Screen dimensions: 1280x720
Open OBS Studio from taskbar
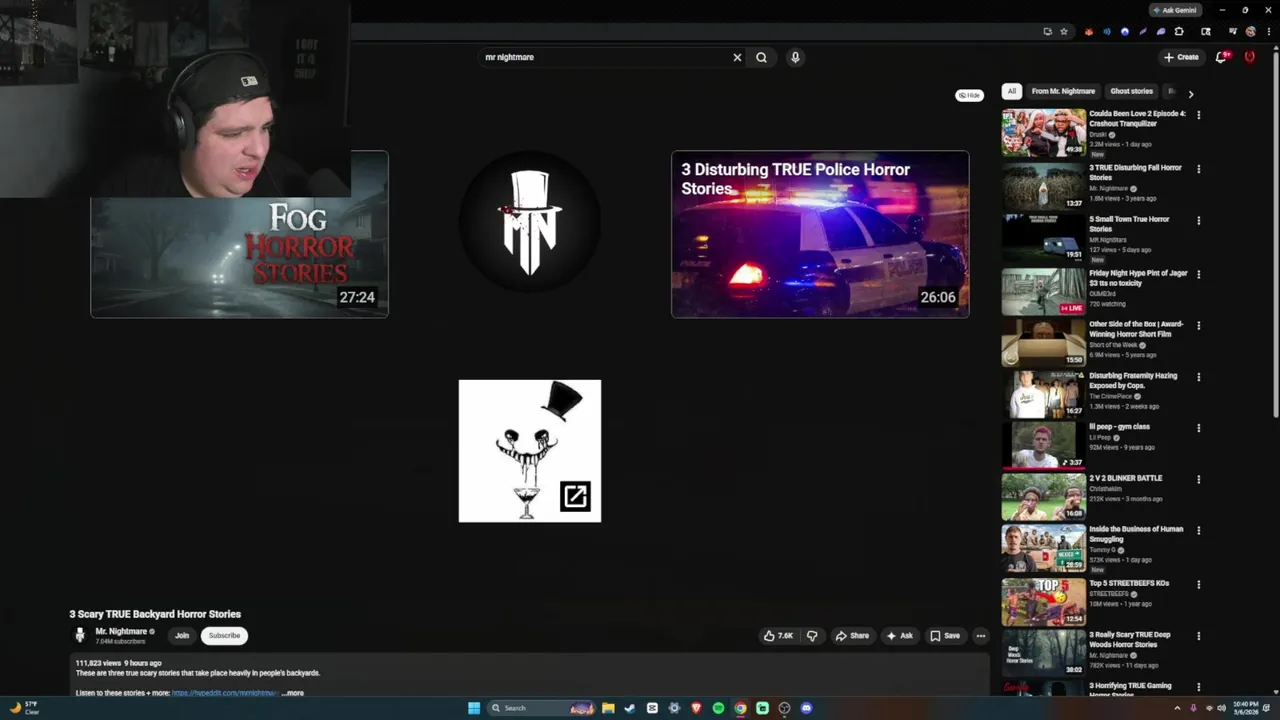click(784, 708)
